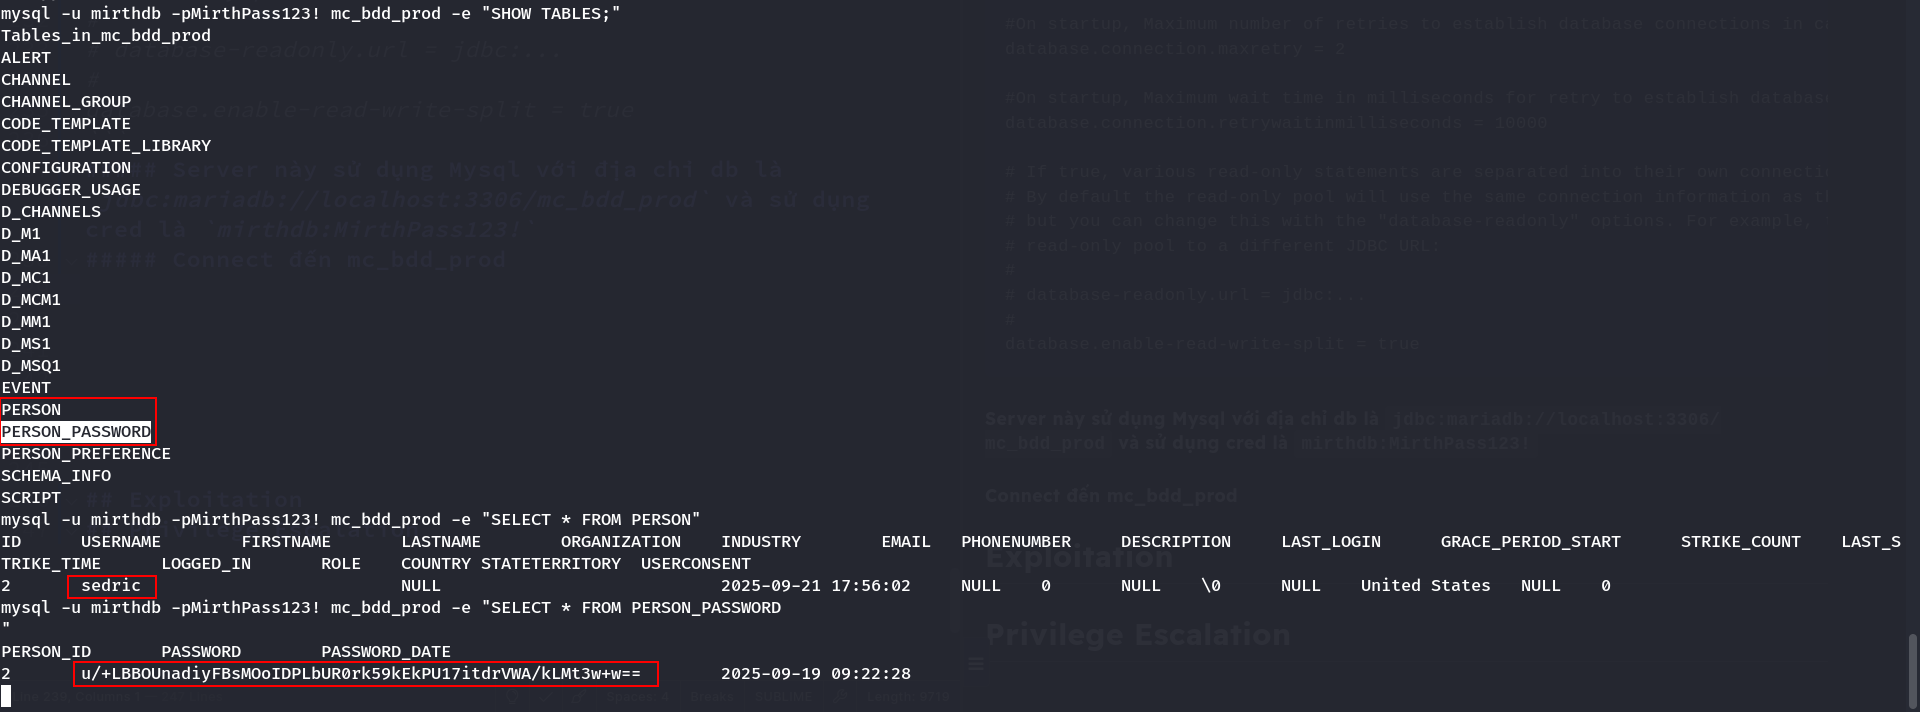Click the SHOW TABLES mysql command line
Viewport: 1920px width, 712px height.
pos(310,14)
